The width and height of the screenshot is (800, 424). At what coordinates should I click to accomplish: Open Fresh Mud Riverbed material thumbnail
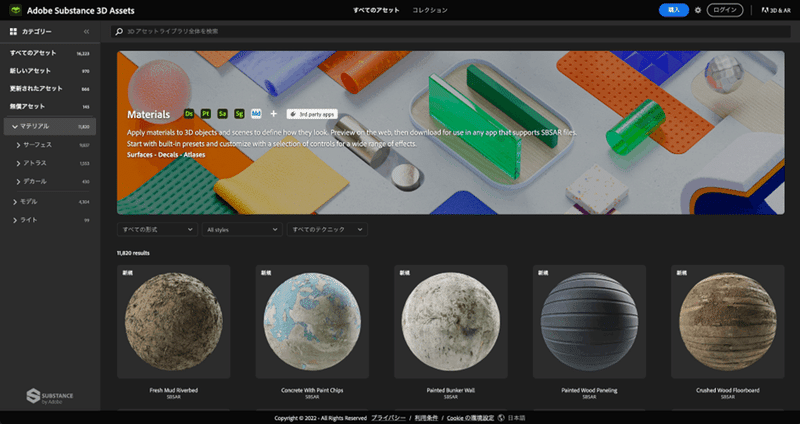tap(173, 321)
